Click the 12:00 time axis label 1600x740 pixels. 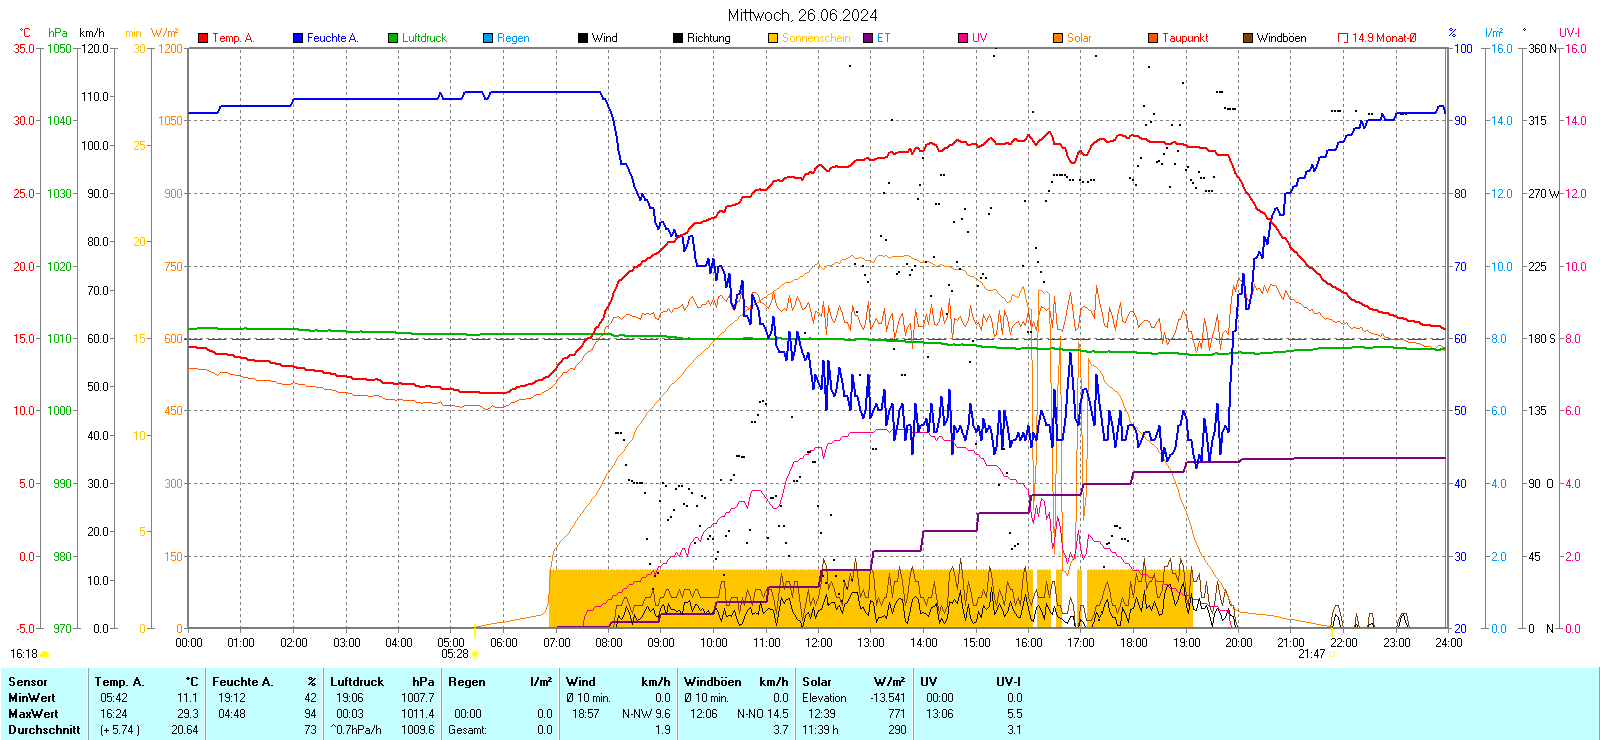tap(819, 643)
